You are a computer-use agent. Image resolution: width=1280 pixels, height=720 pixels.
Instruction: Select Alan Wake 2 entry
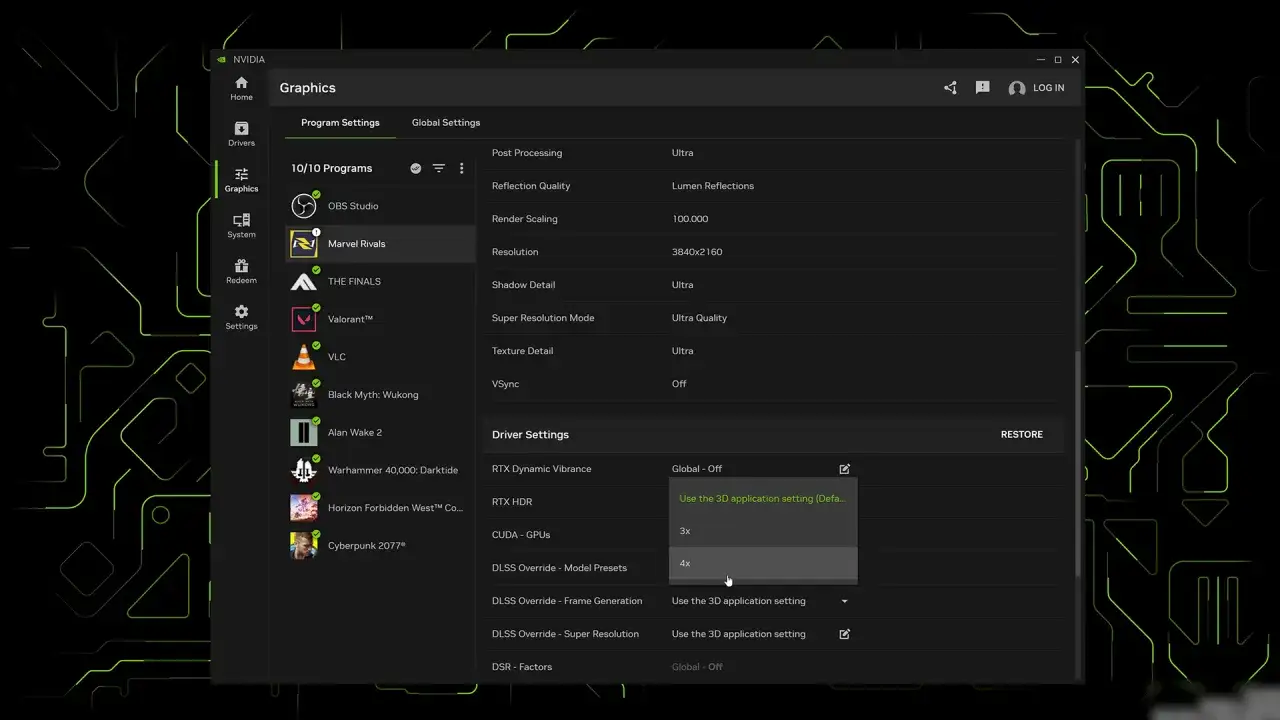[380, 433]
